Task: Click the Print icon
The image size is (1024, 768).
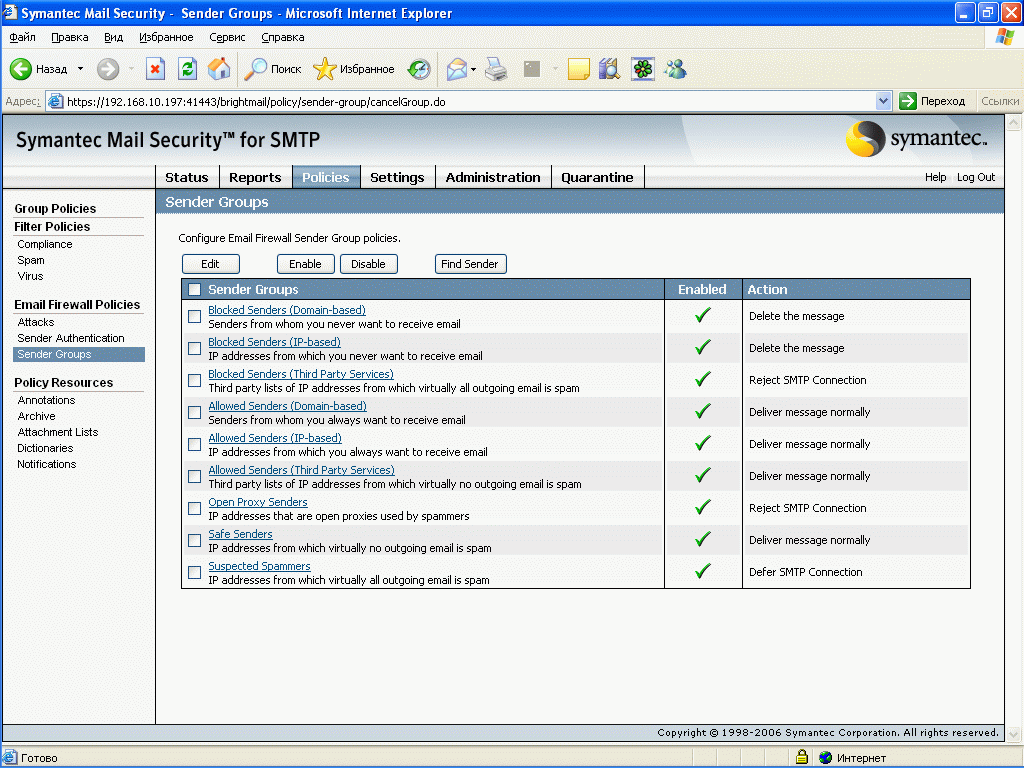Action: point(497,69)
